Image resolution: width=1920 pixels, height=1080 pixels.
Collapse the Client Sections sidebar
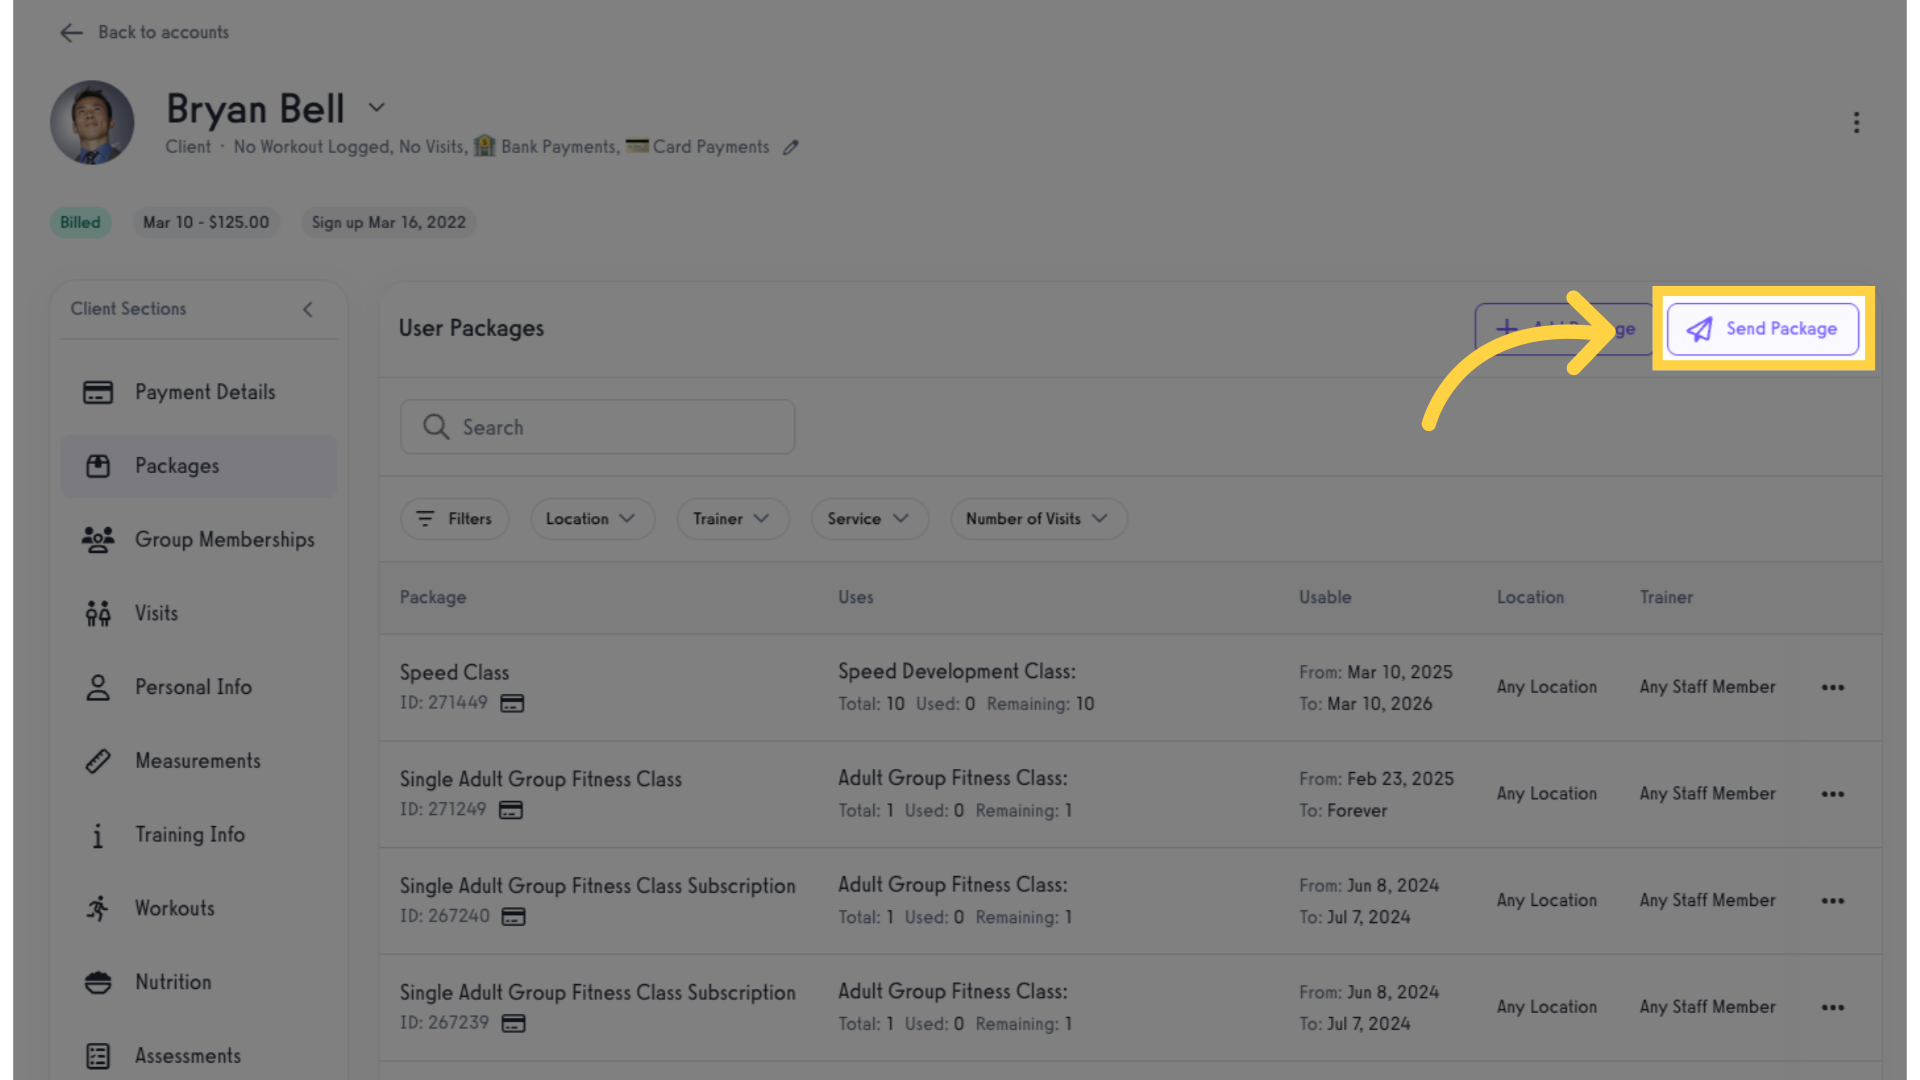(x=308, y=309)
